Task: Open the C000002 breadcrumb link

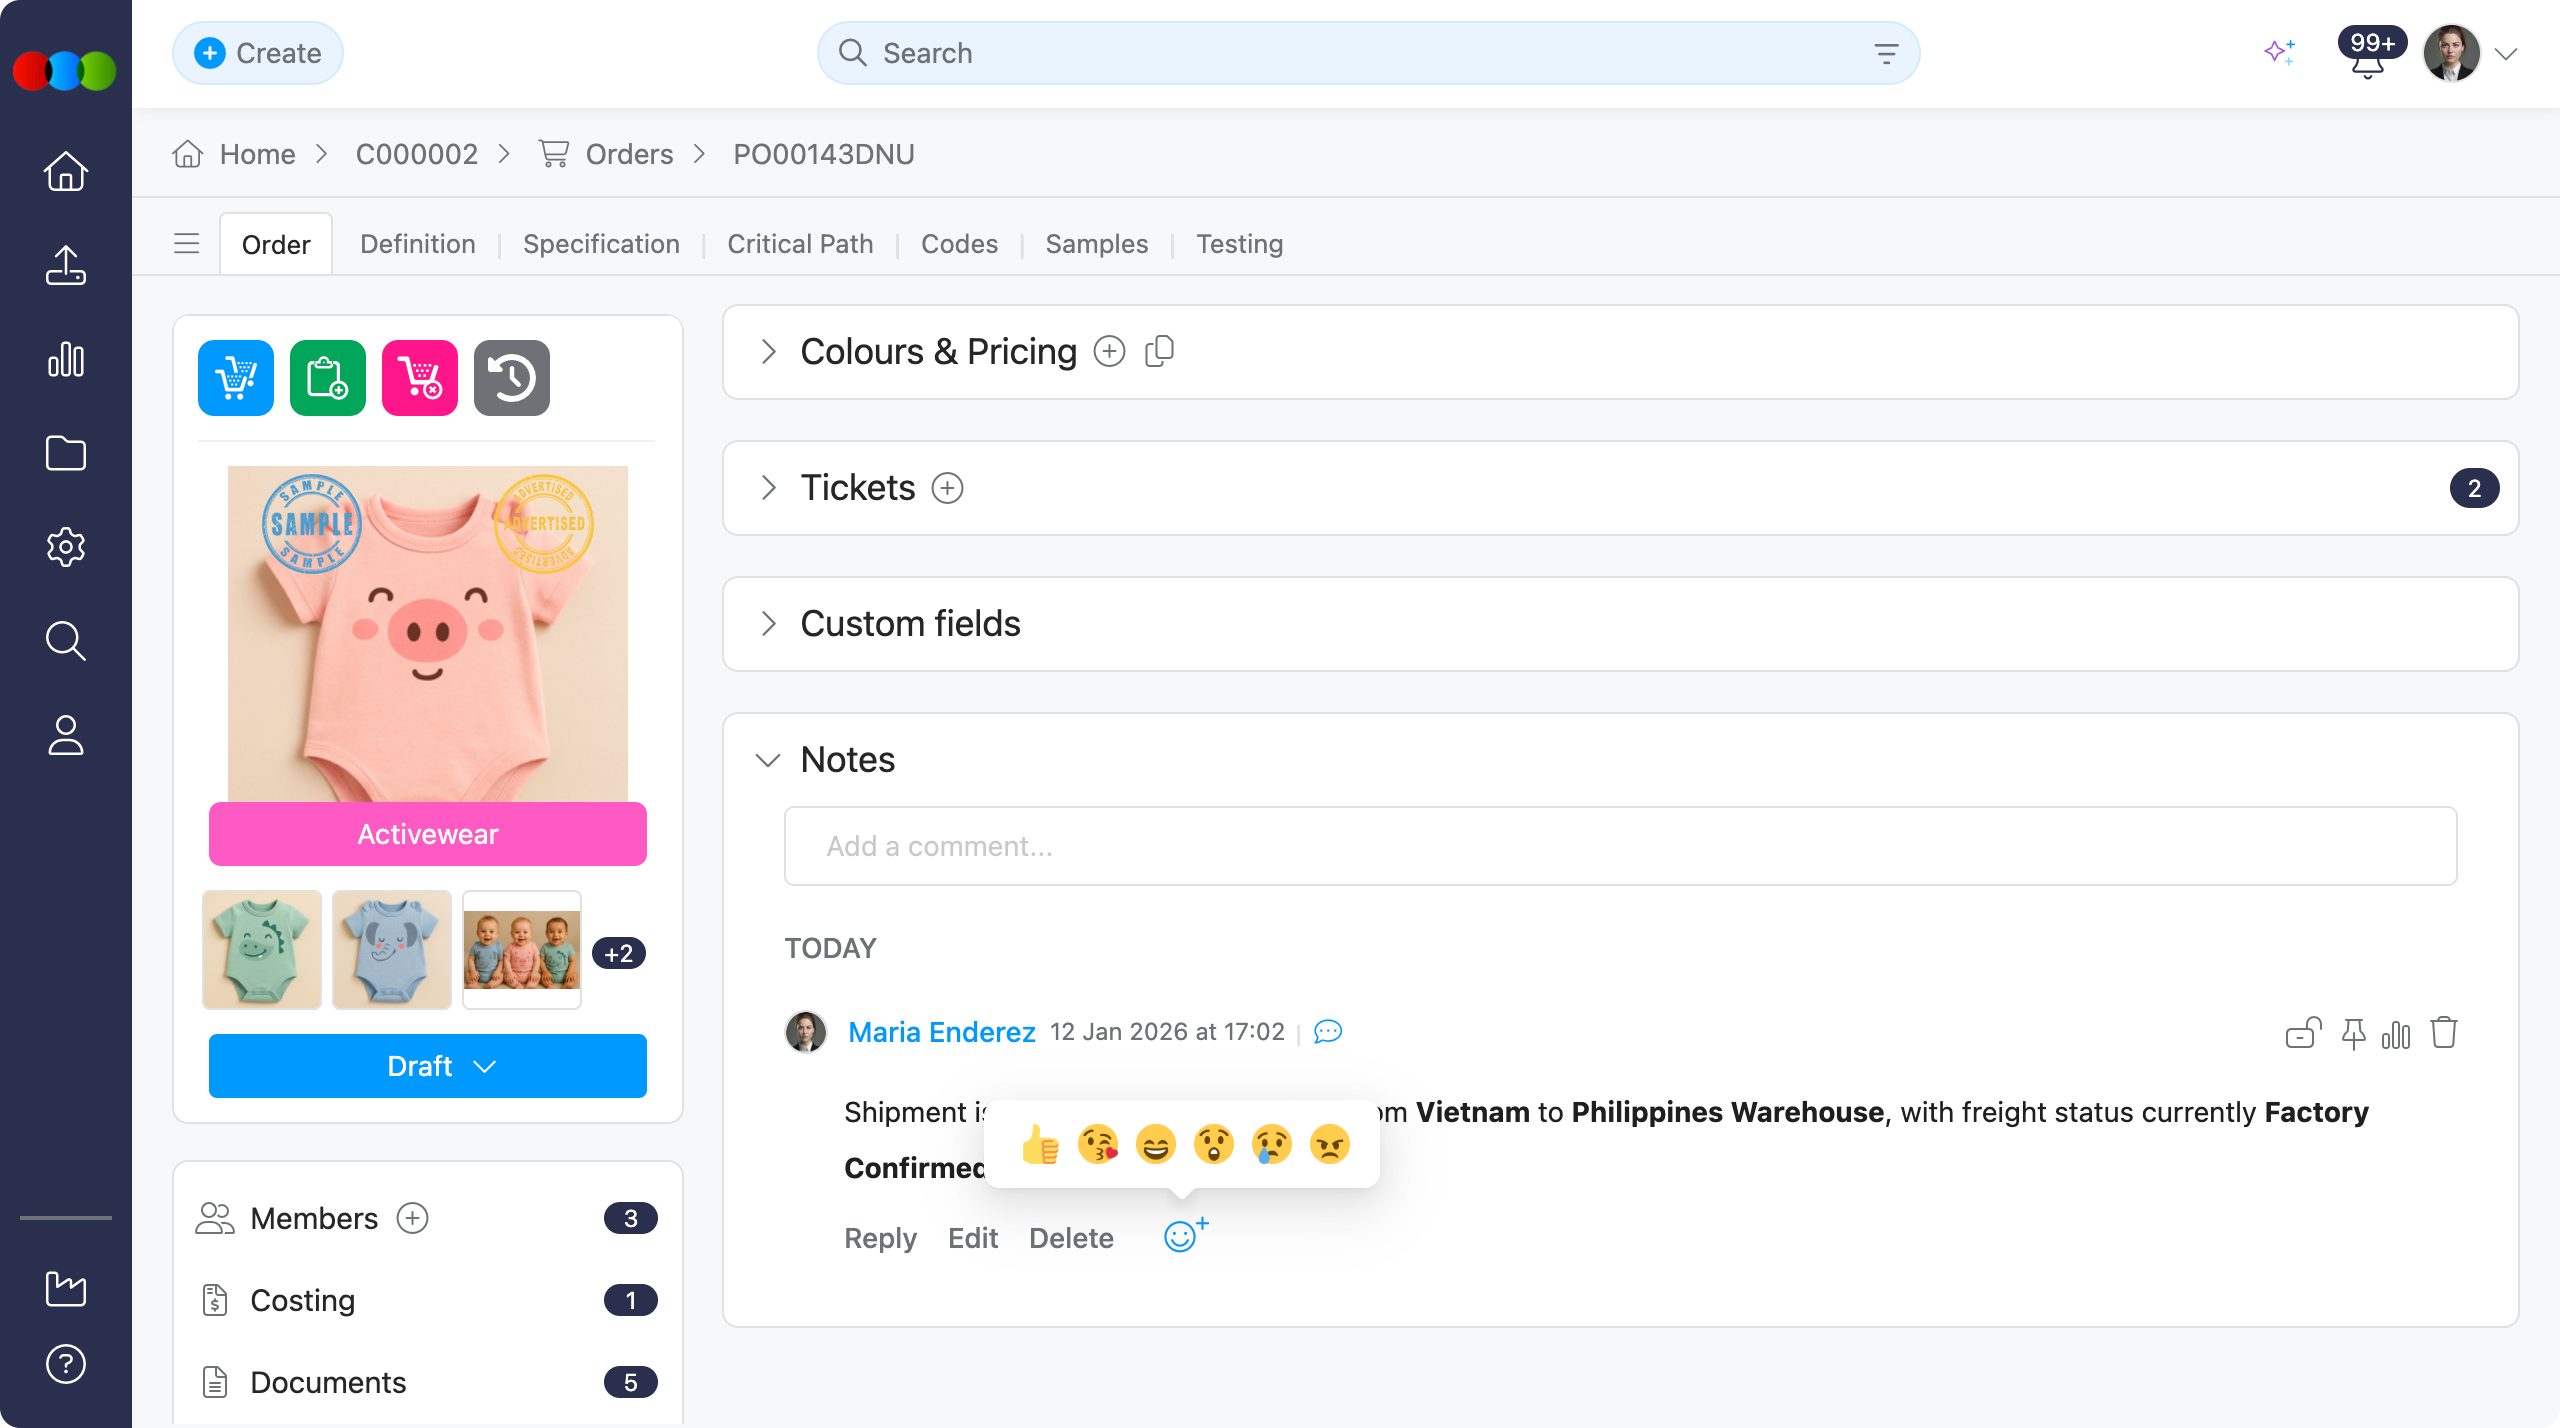Action: pyautogui.click(x=416, y=153)
